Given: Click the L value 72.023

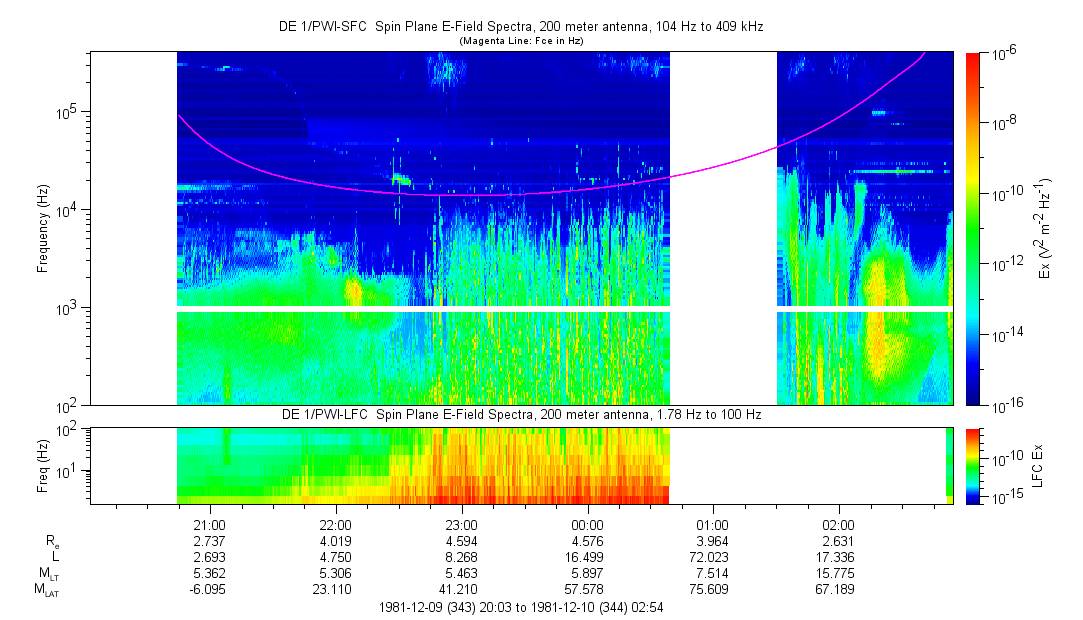Looking at the screenshot, I should (713, 557).
